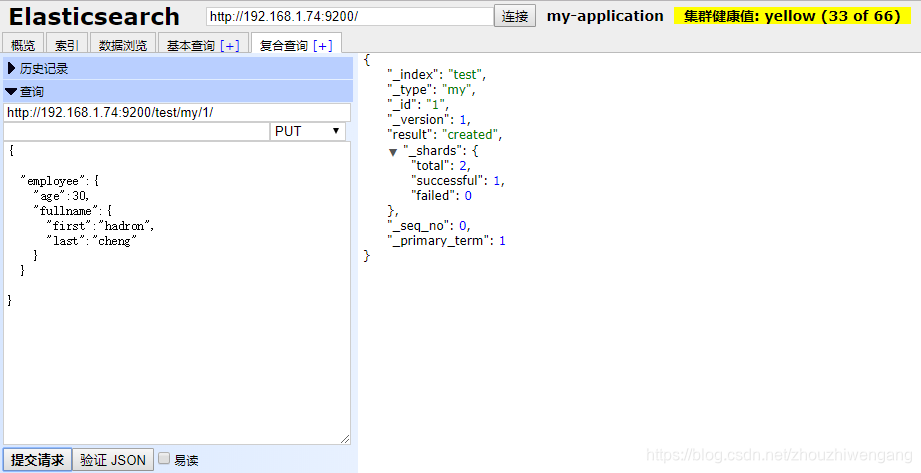This screenshot has height=473, width=921.
Task: Click the "total": 2 shards value
Action: click(441, 166)
